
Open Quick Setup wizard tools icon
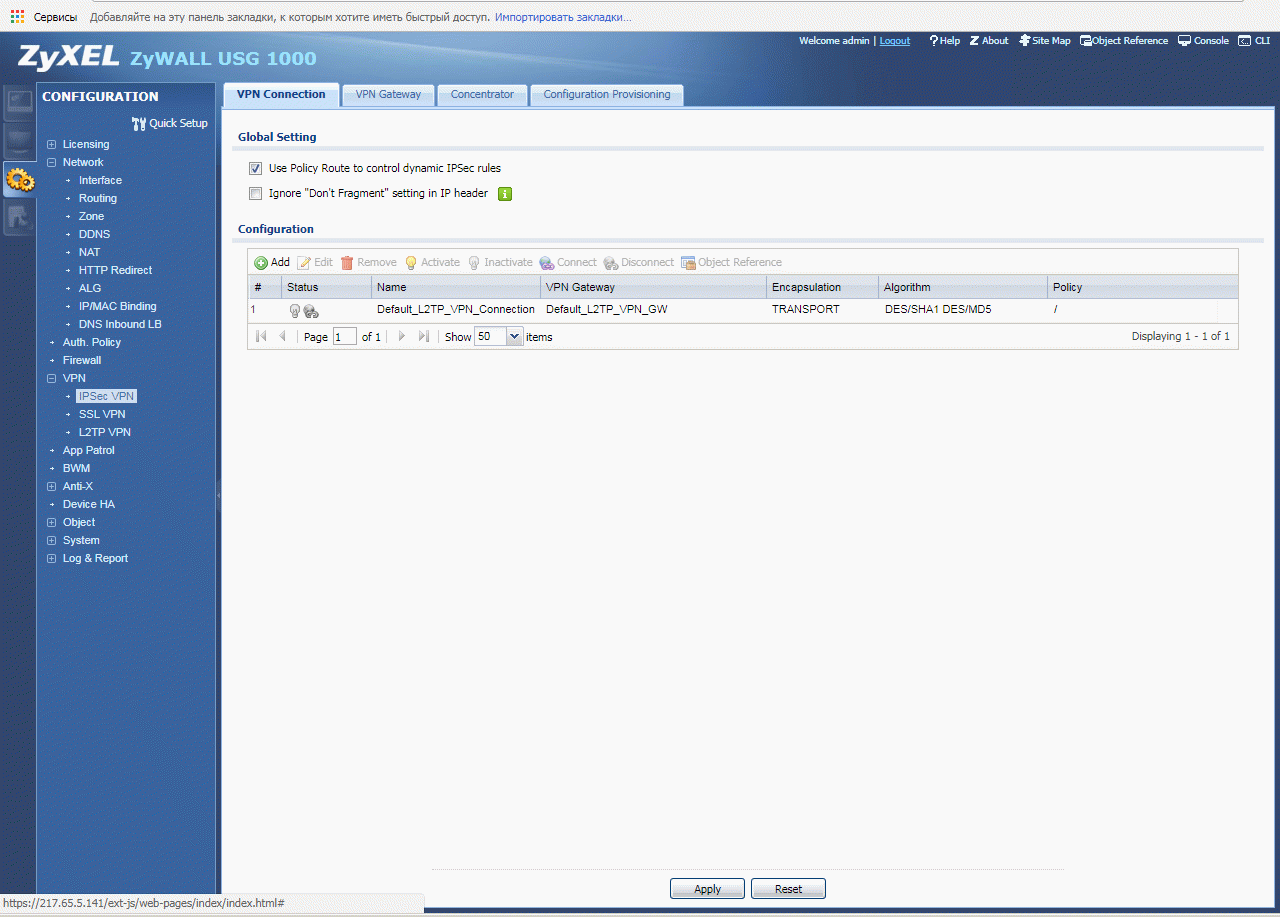coord(139,123)
